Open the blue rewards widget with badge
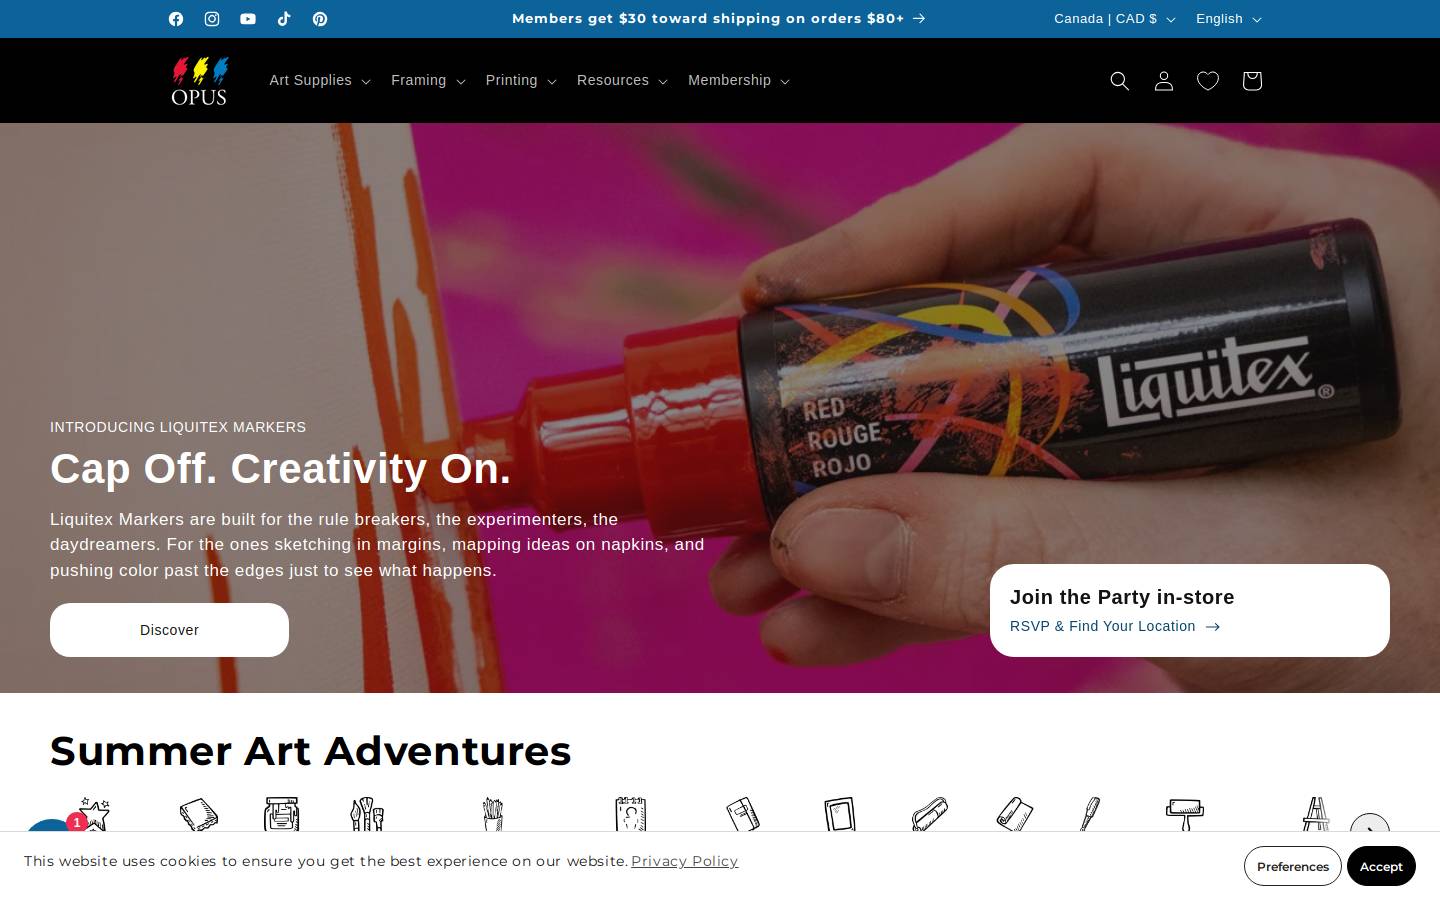Screen dimensions: 1440x900 pyautogui.click(x=50, y=824)
